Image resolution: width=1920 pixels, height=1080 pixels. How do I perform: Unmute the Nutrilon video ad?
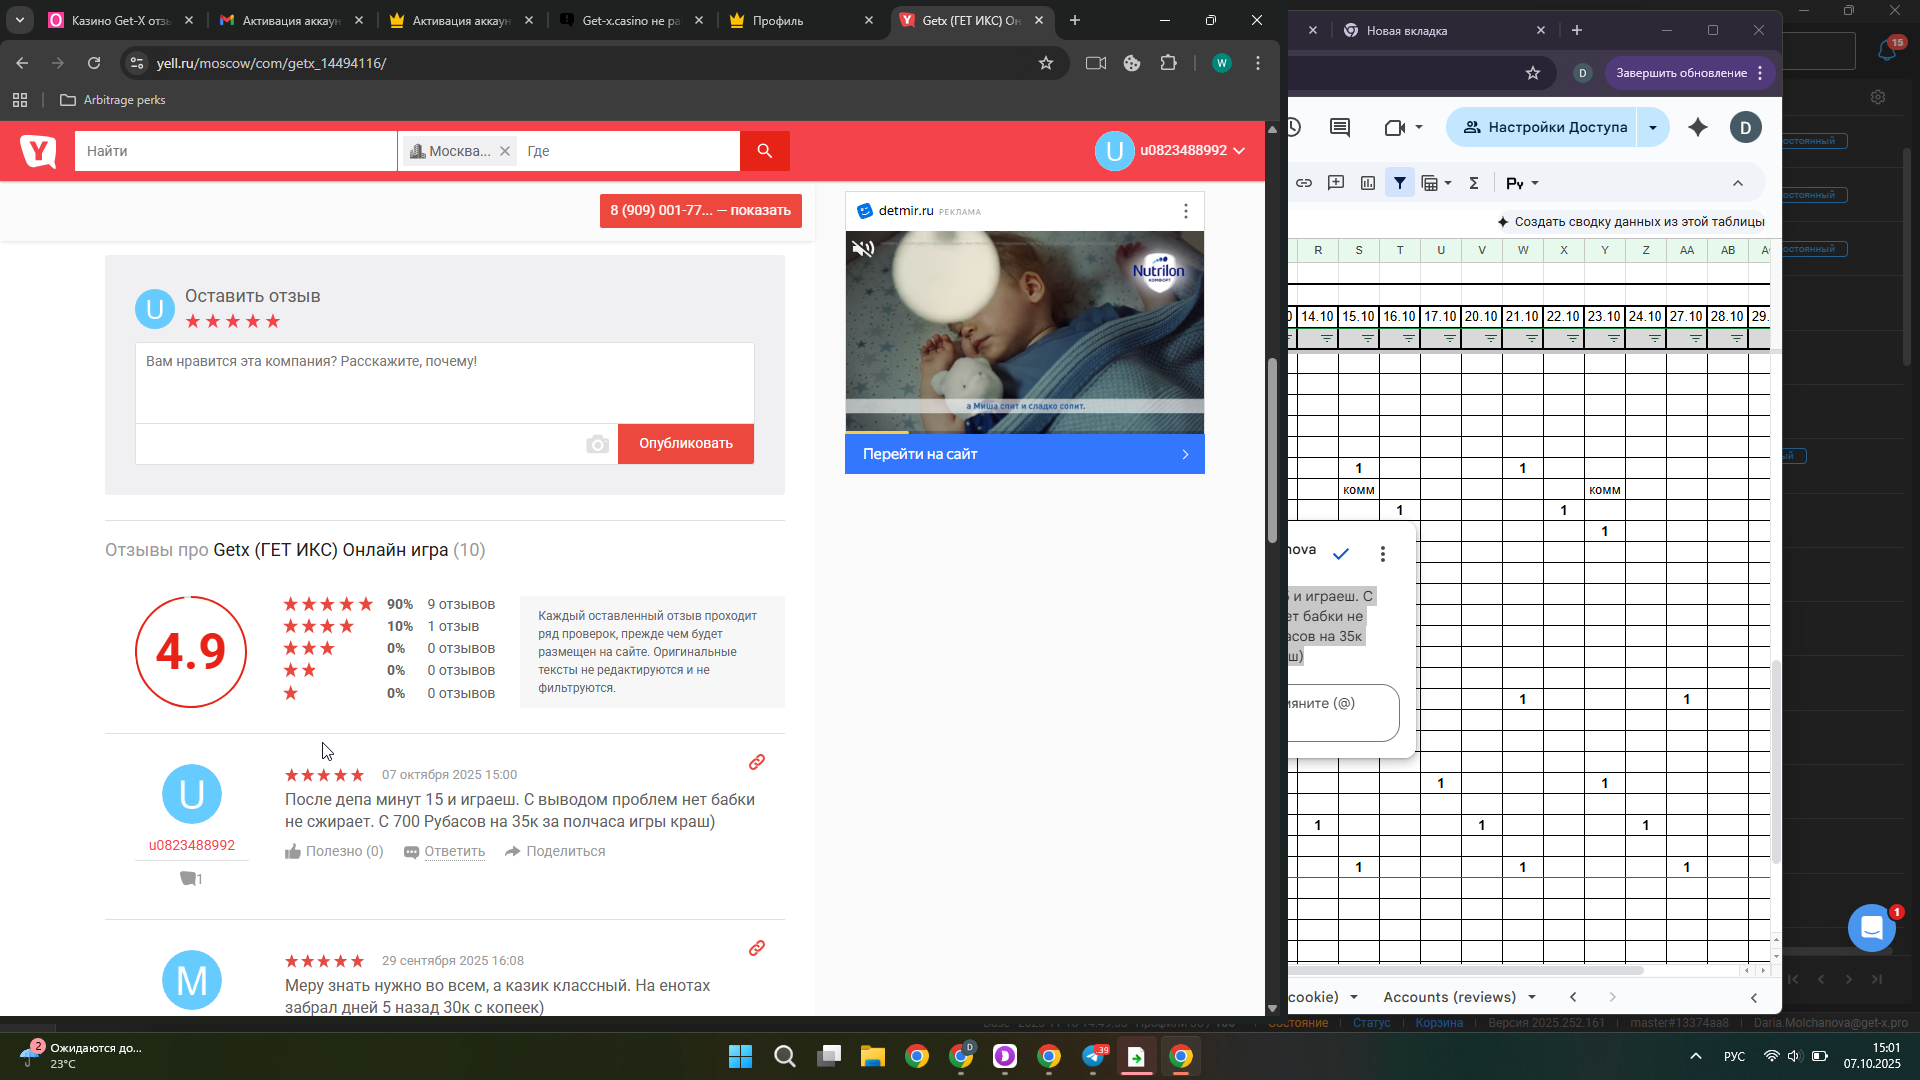863,249
